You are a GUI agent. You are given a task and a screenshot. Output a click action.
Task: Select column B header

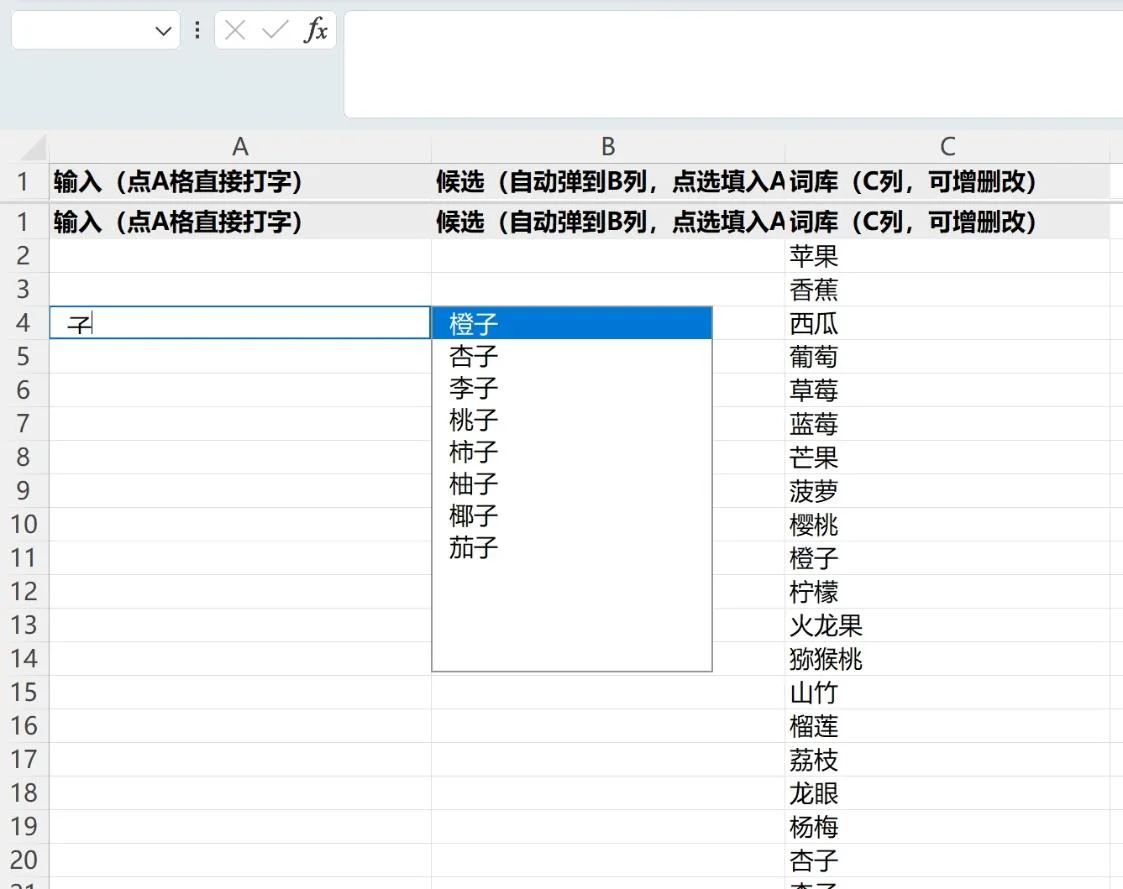[x=608, y=147]
